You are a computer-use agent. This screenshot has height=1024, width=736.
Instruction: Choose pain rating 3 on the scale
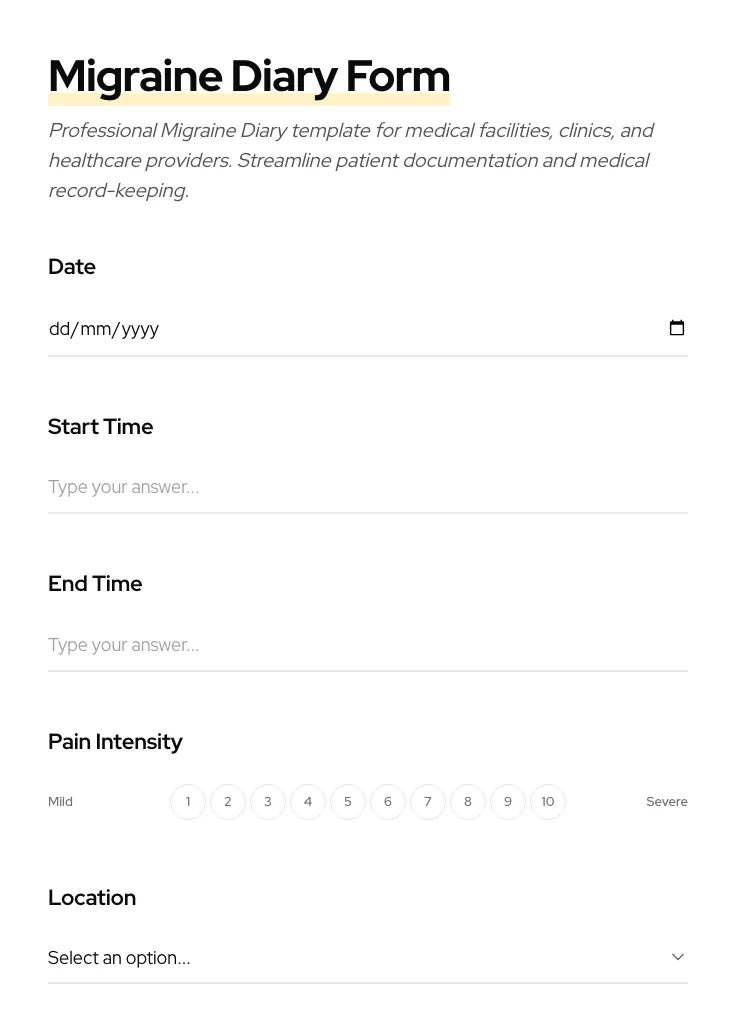(268, 801)
